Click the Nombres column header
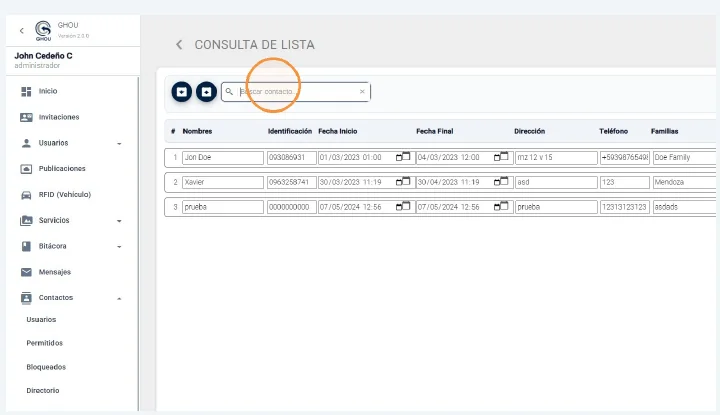This screenshot has height=415, width=720. coord(197,131)
